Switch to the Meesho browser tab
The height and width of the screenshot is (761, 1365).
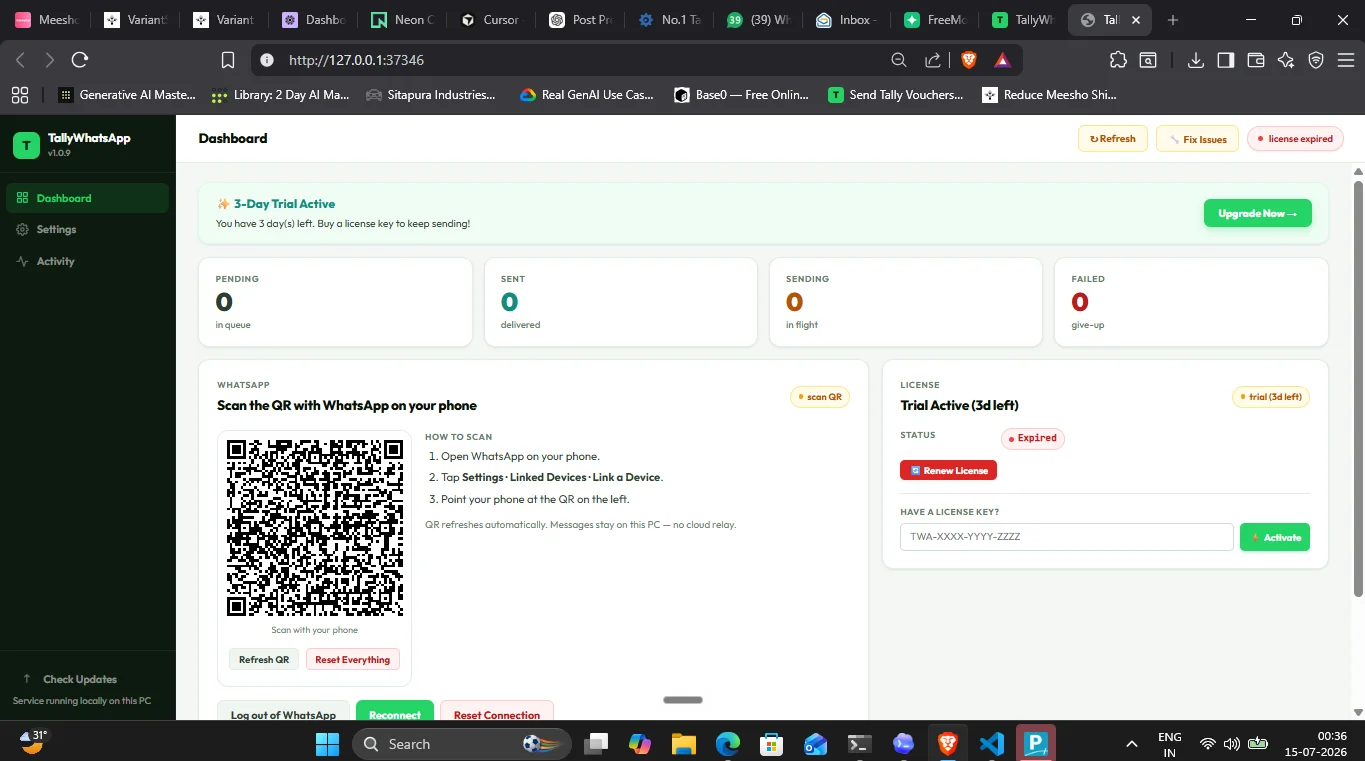click(48, 20)
